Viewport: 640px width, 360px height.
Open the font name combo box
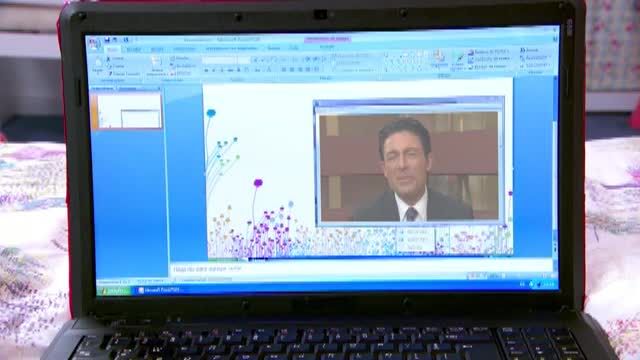click(x=220, y=60)
